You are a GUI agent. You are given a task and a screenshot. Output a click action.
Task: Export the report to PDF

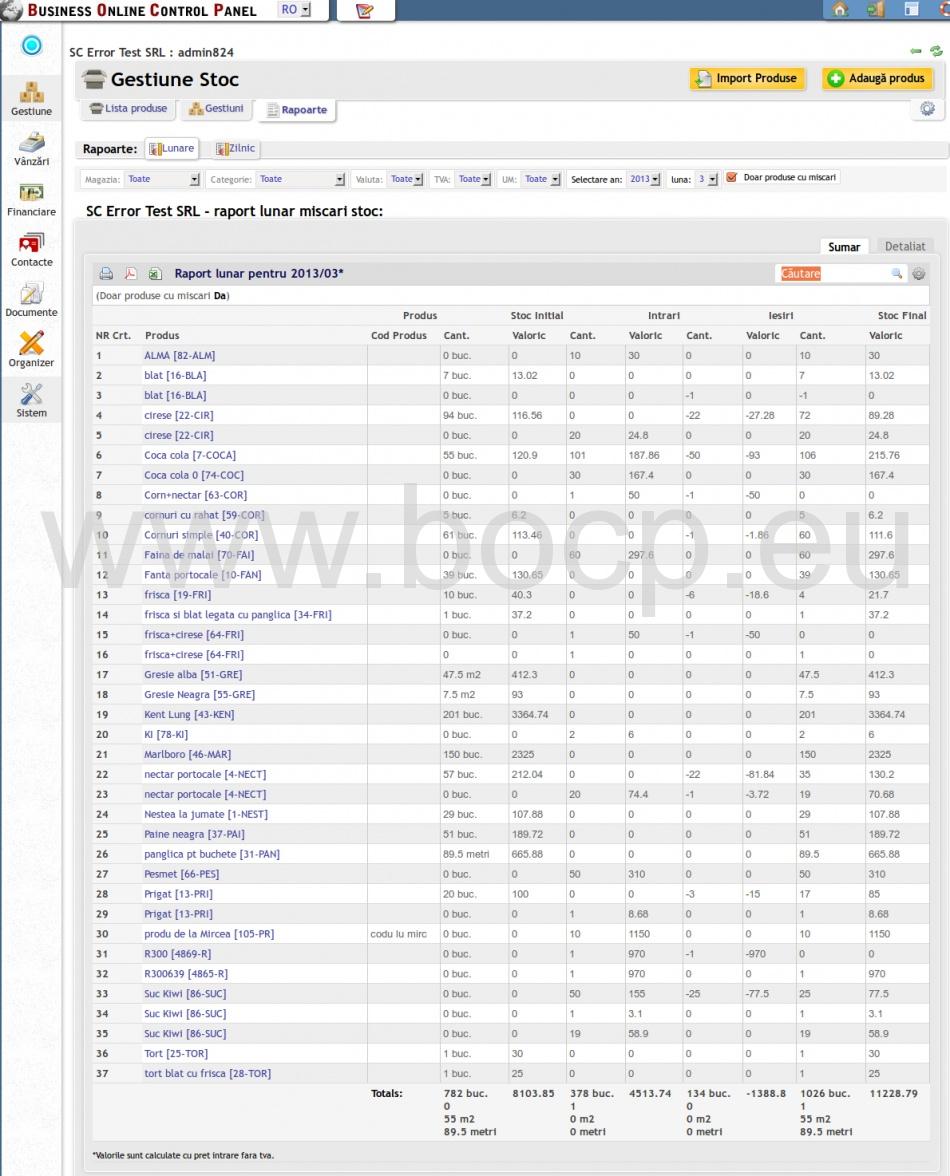[130, 274]
